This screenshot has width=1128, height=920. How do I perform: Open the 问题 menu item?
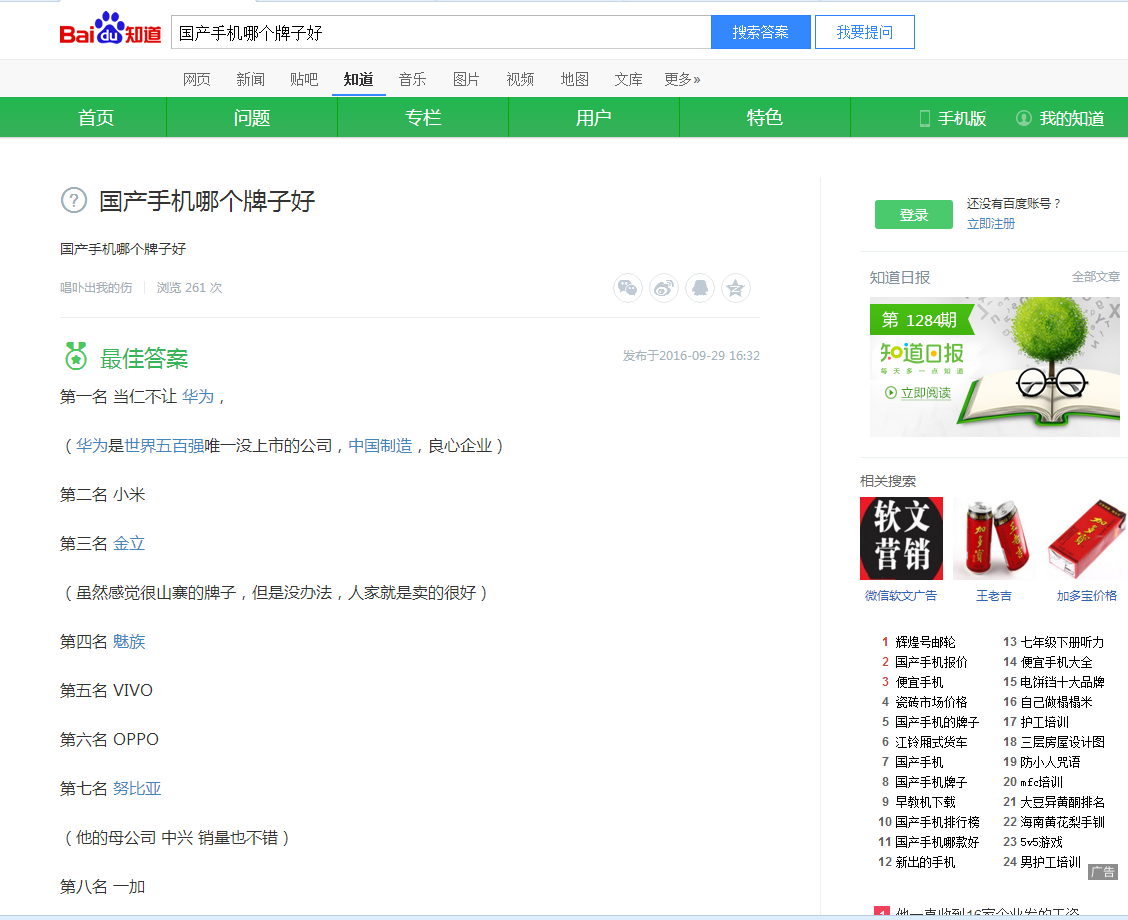tap(252, 118)
